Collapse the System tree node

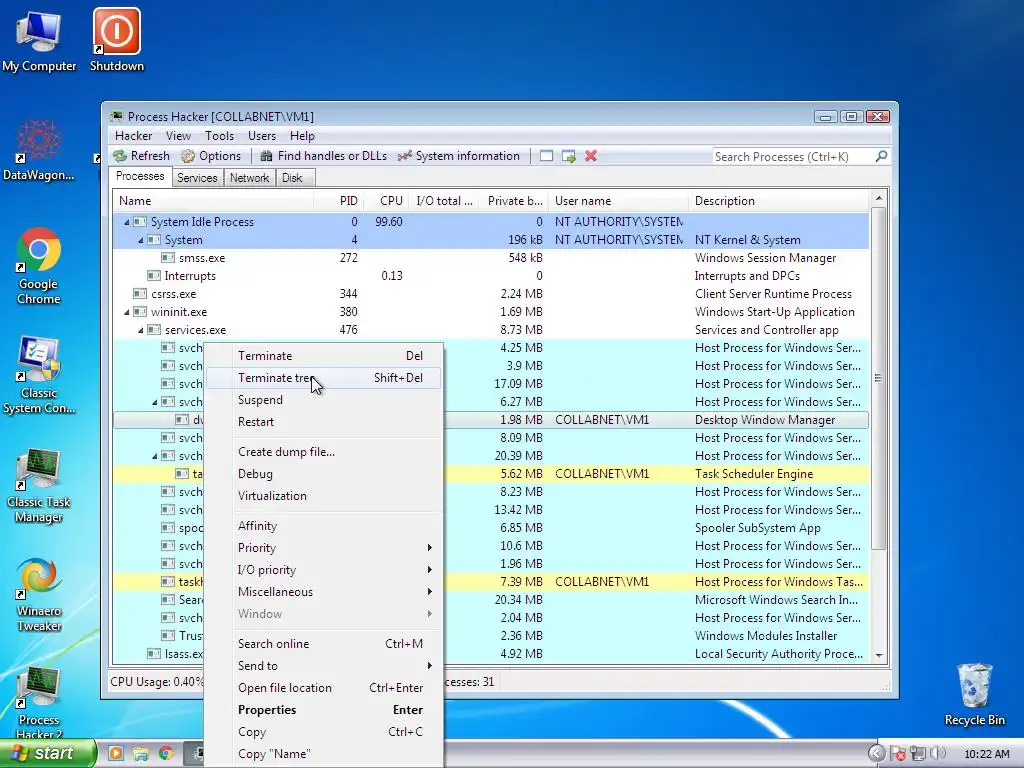pos(140,240)
